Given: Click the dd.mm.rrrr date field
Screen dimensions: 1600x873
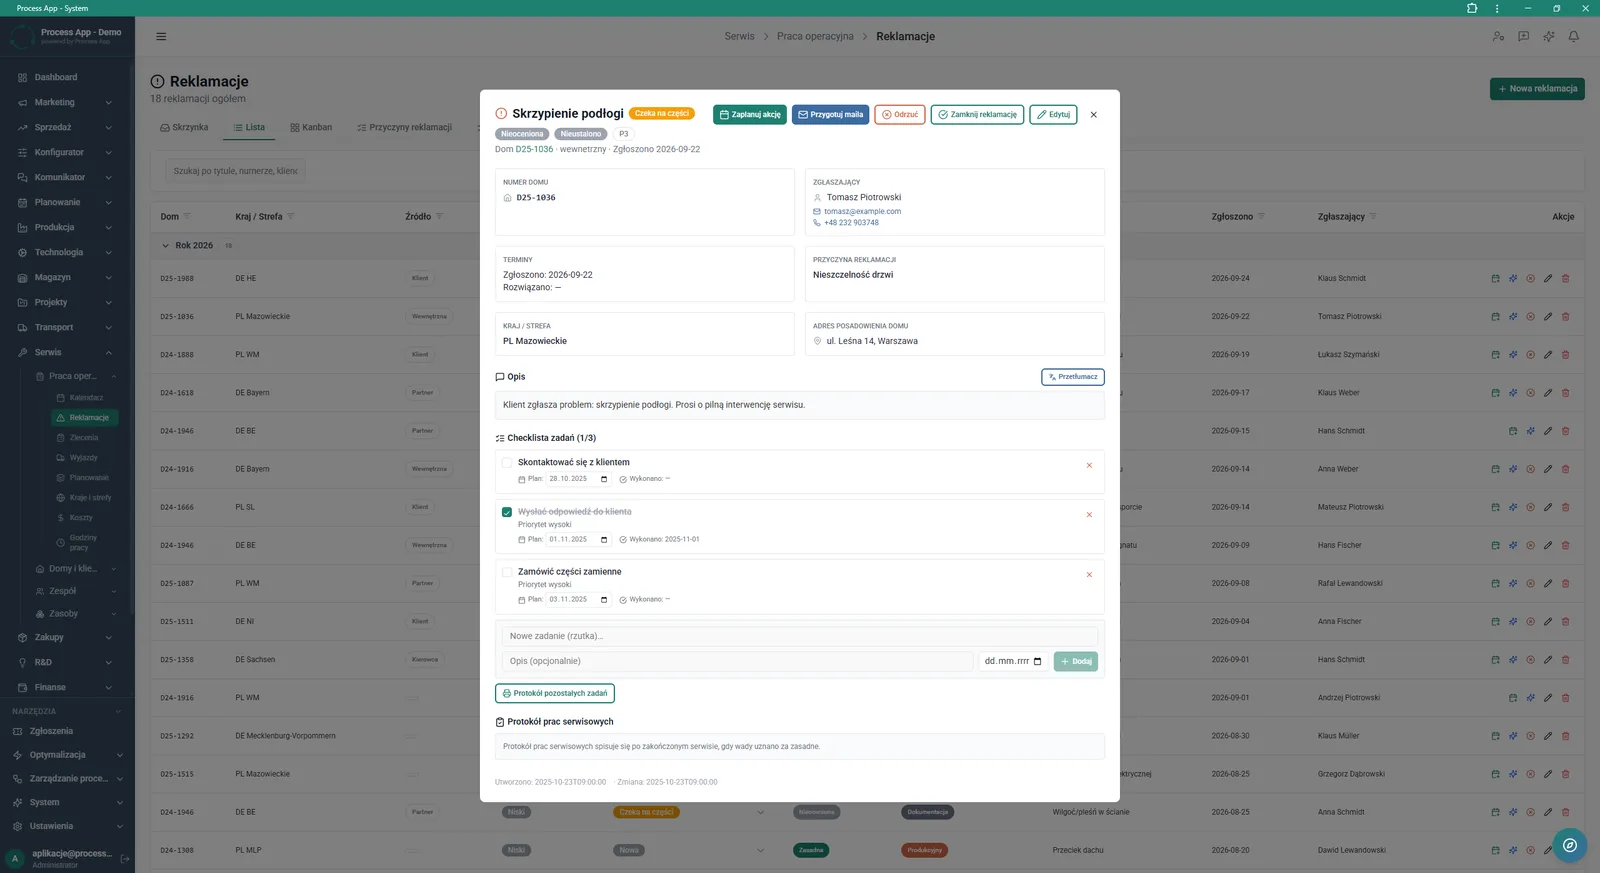Looking at the screenshot, I should [1012, 661].
